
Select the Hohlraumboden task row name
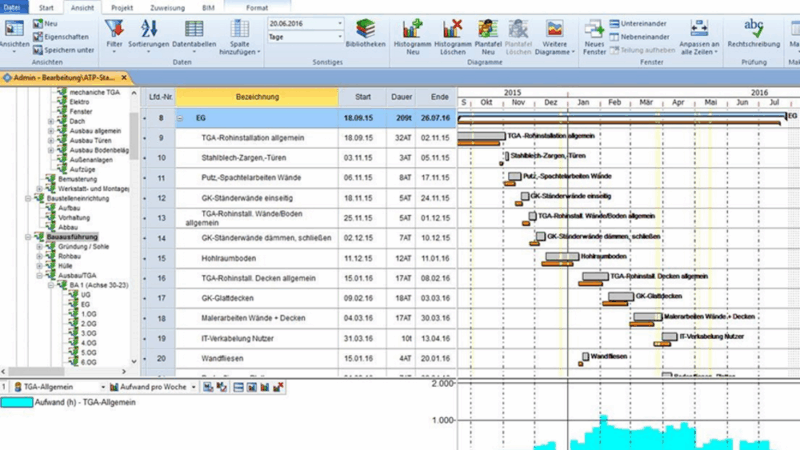pyautogui.click(x=229, y=258)
